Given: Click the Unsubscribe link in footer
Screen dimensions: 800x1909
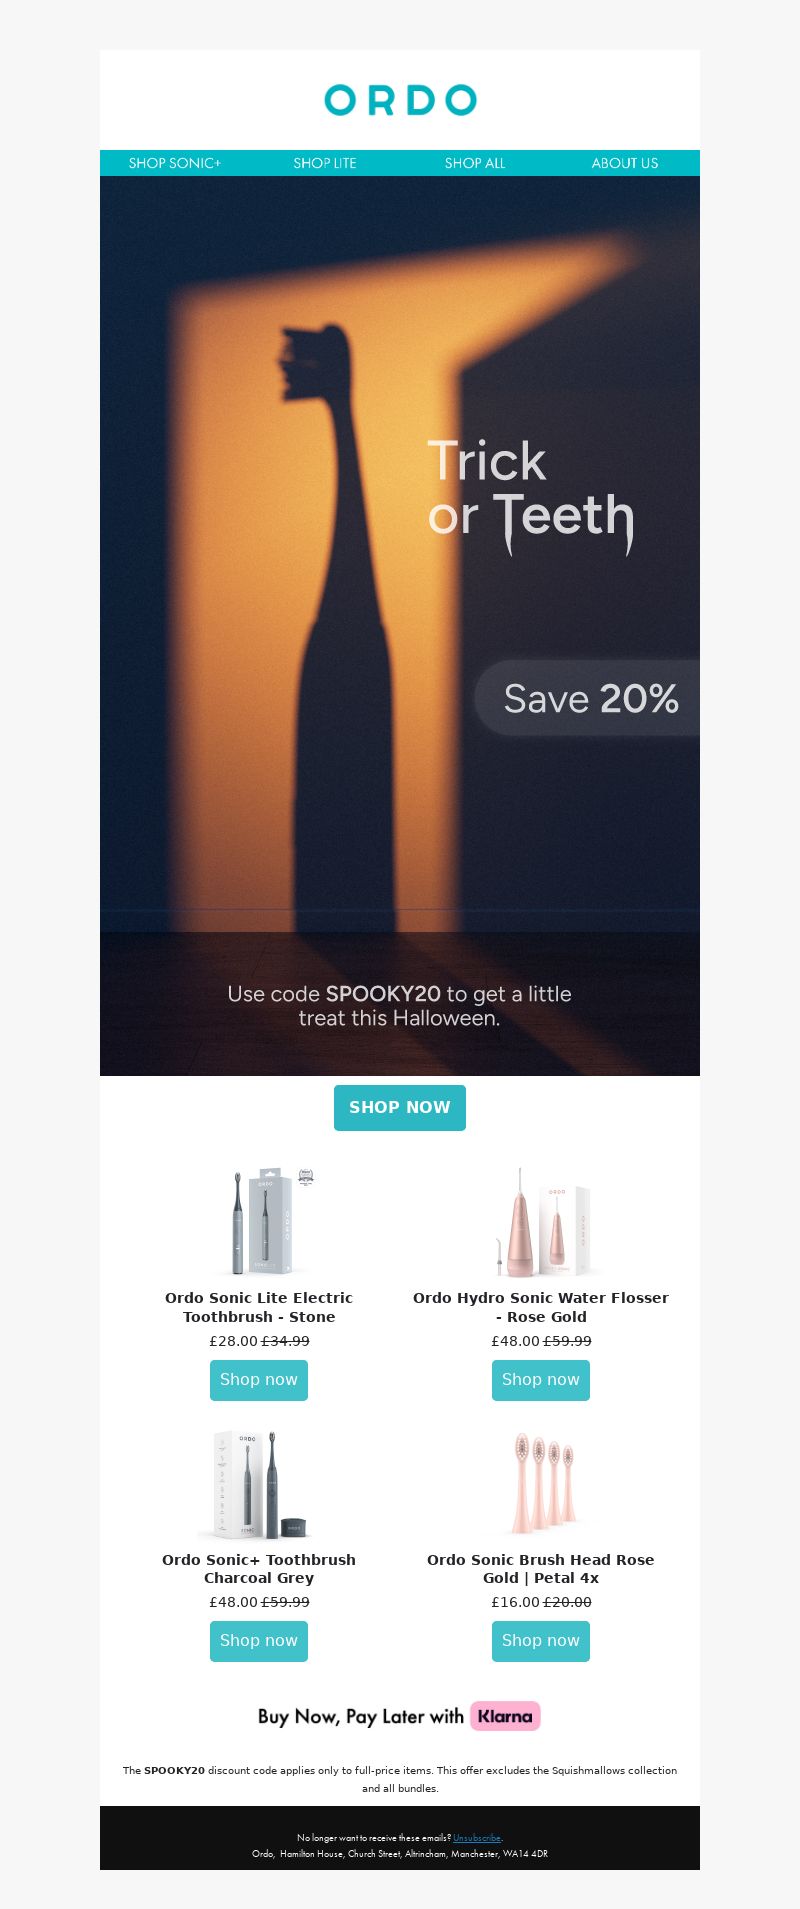Looking at the screenshot, I should [x=477, y=1838].
